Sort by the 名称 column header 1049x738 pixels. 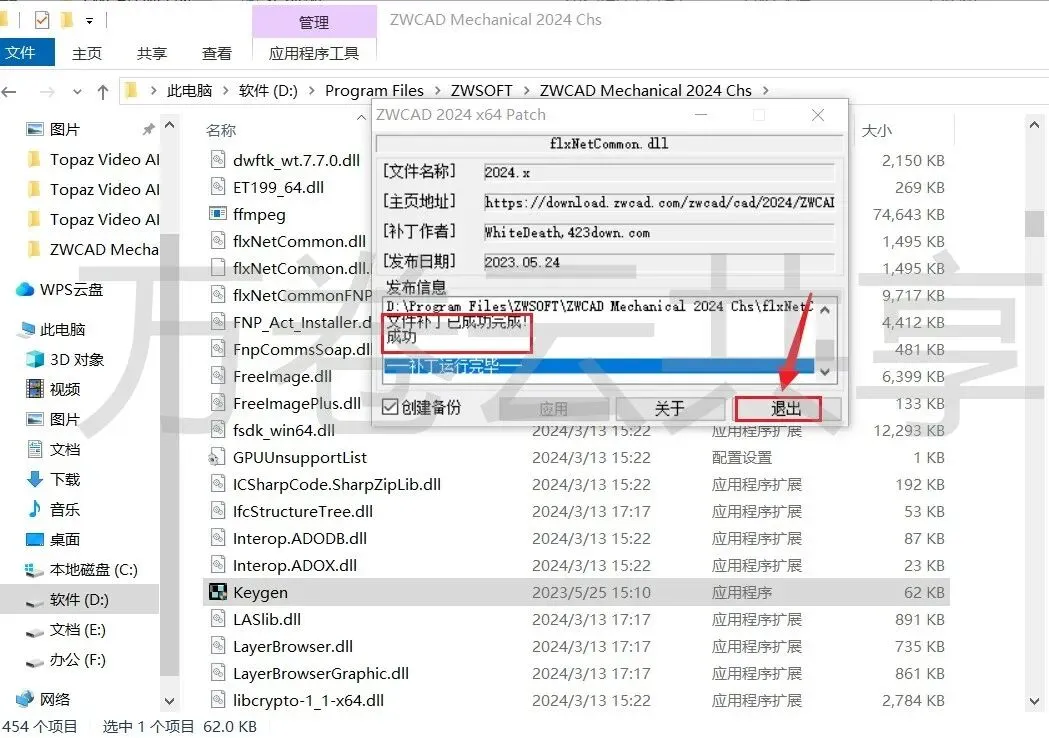pyautogui.click(x=221, y=130)
